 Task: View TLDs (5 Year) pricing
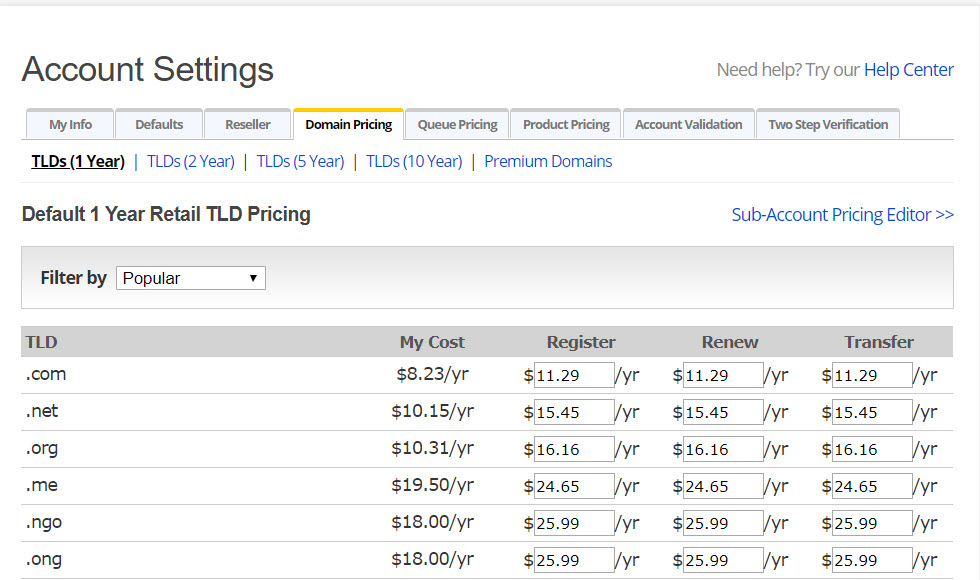(x=300, y=161)
